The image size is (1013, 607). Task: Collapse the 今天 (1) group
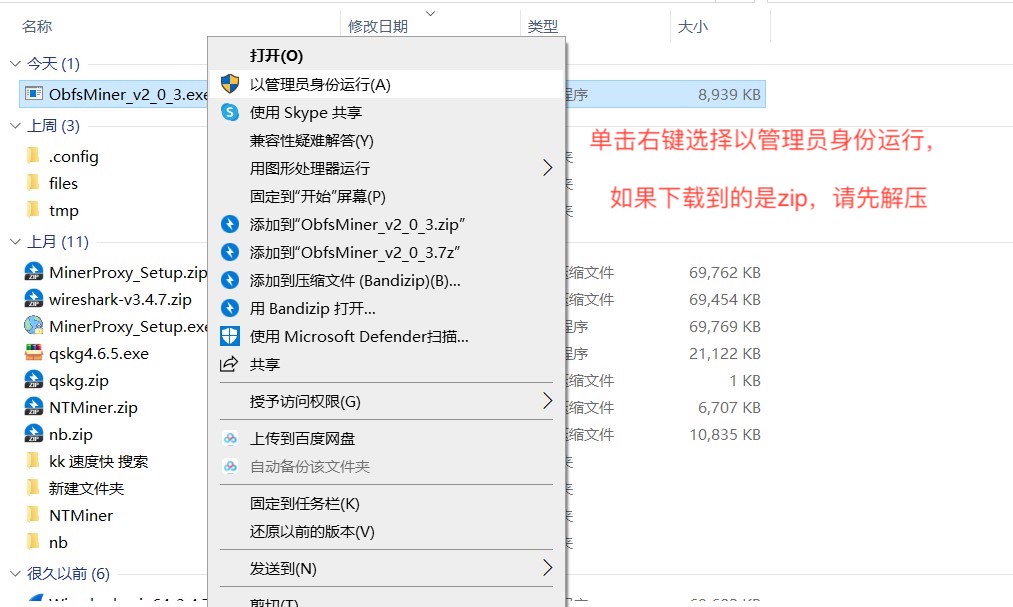pyautogui.click(x=15, y=63)
